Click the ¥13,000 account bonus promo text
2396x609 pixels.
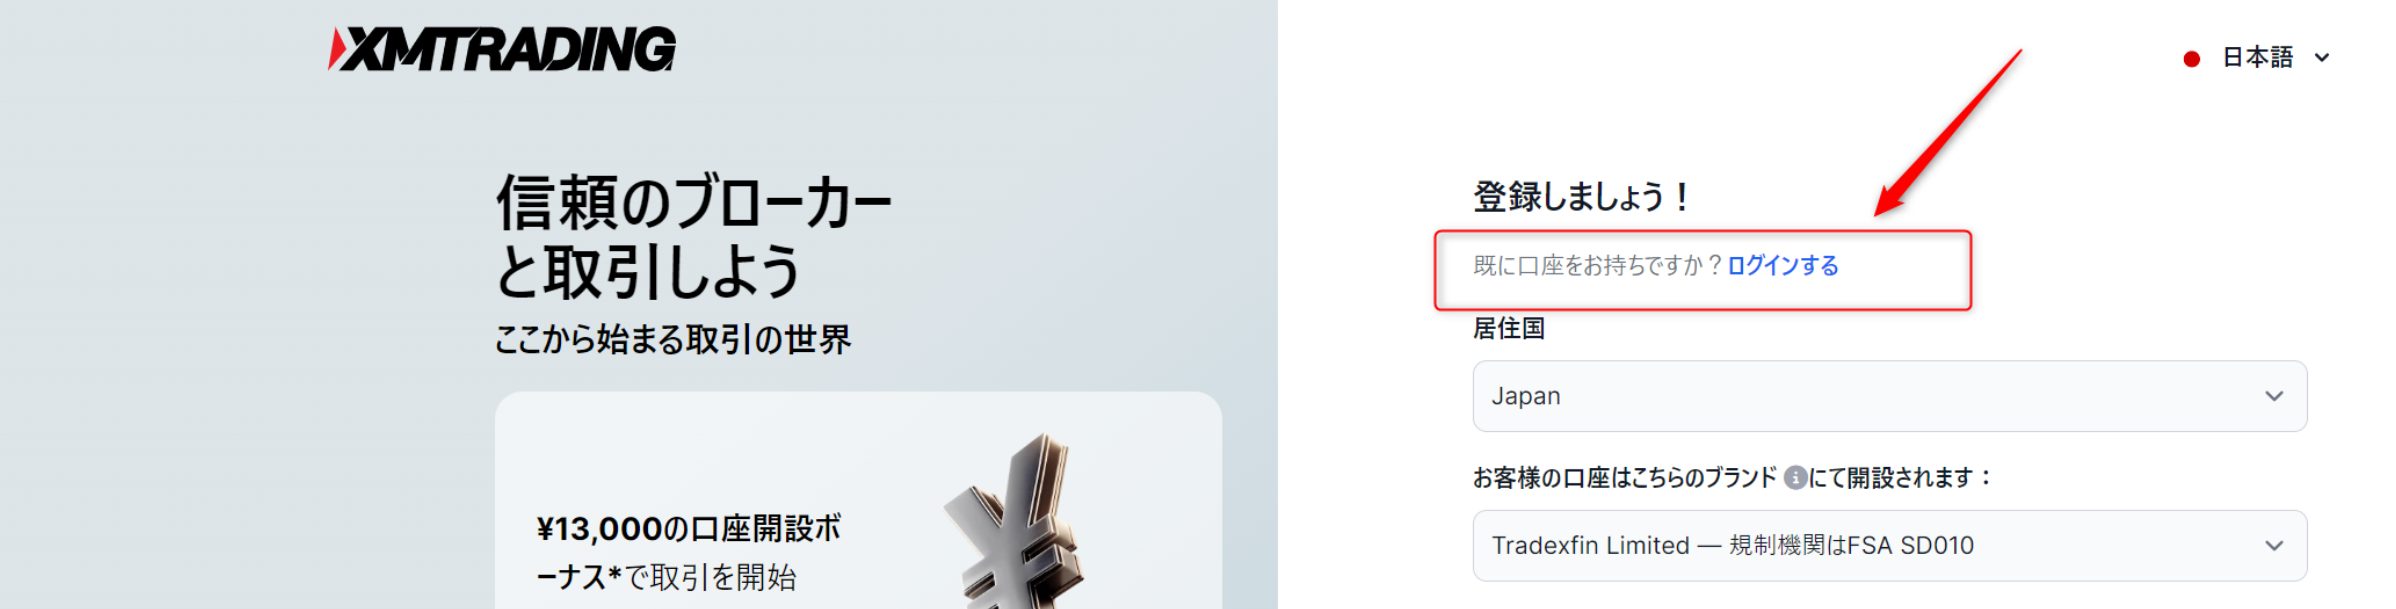[689, 552]
